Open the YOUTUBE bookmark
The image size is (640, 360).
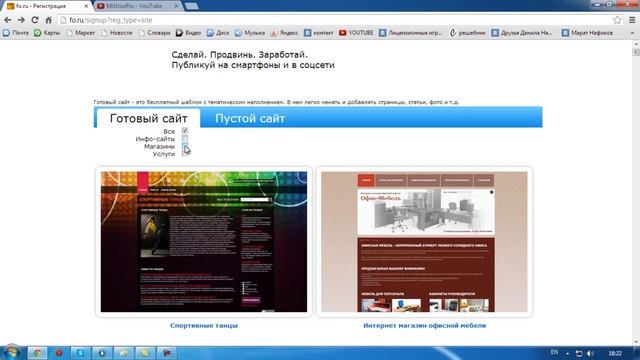[x=356, y=33]
